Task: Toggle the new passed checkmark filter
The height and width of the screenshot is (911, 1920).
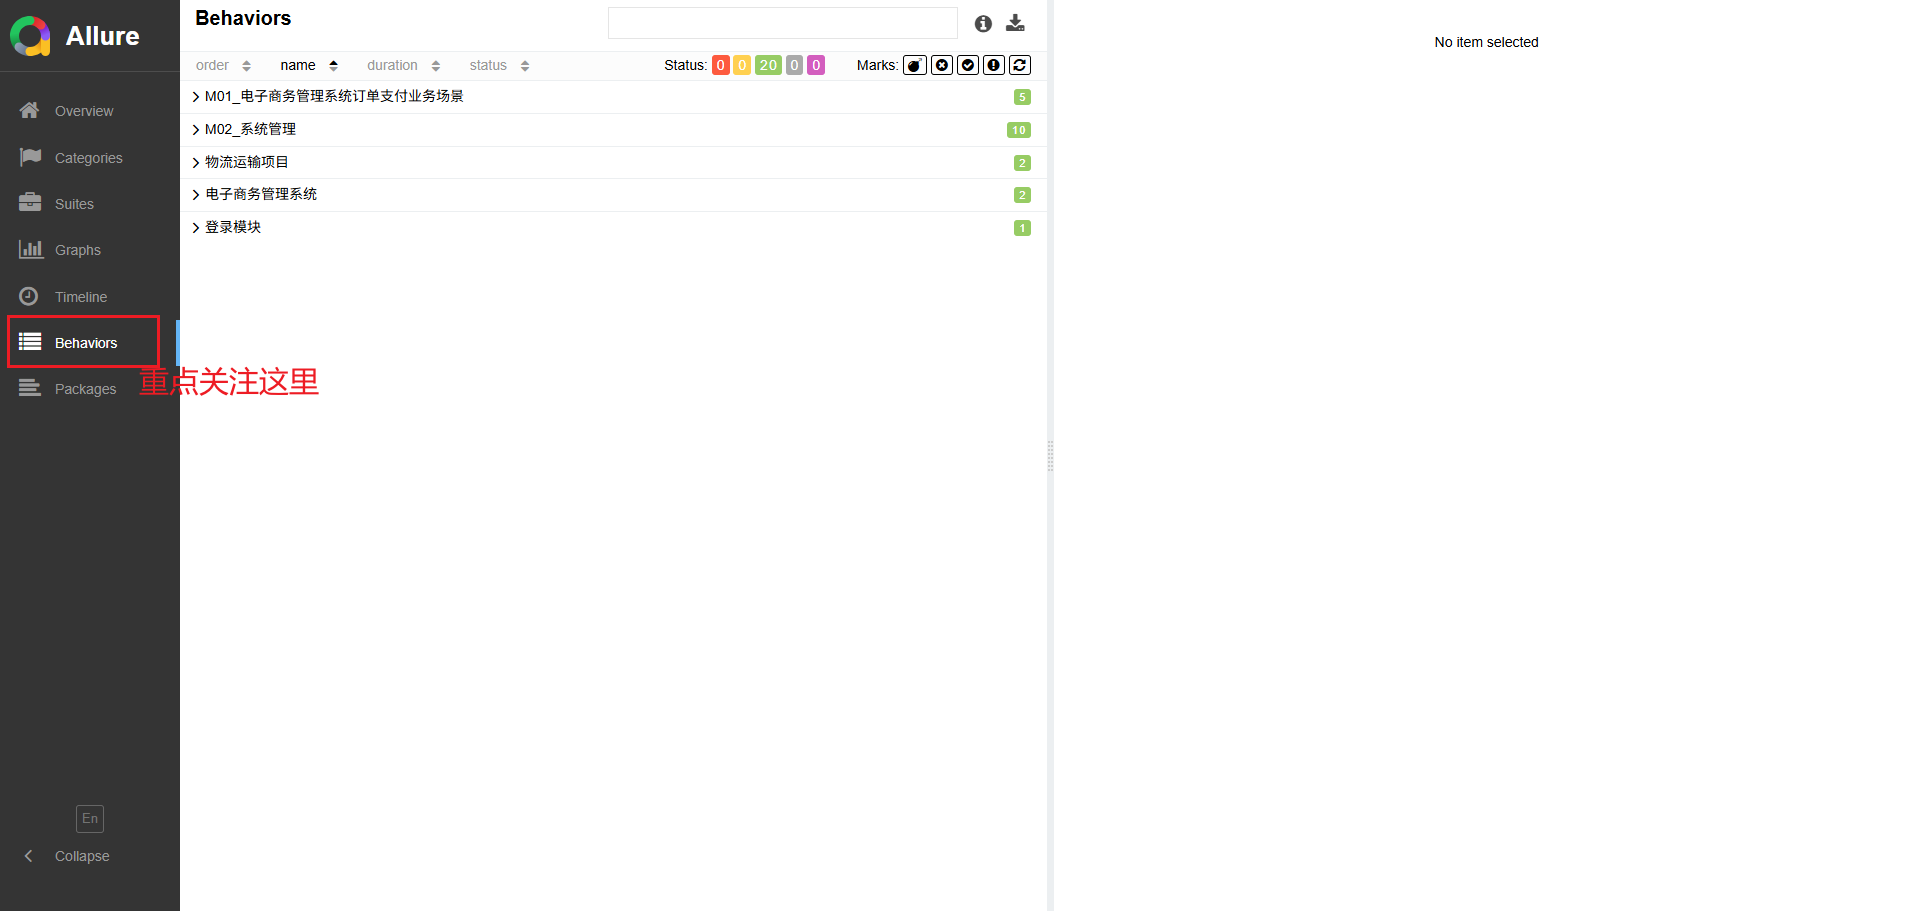Action: 968,65
